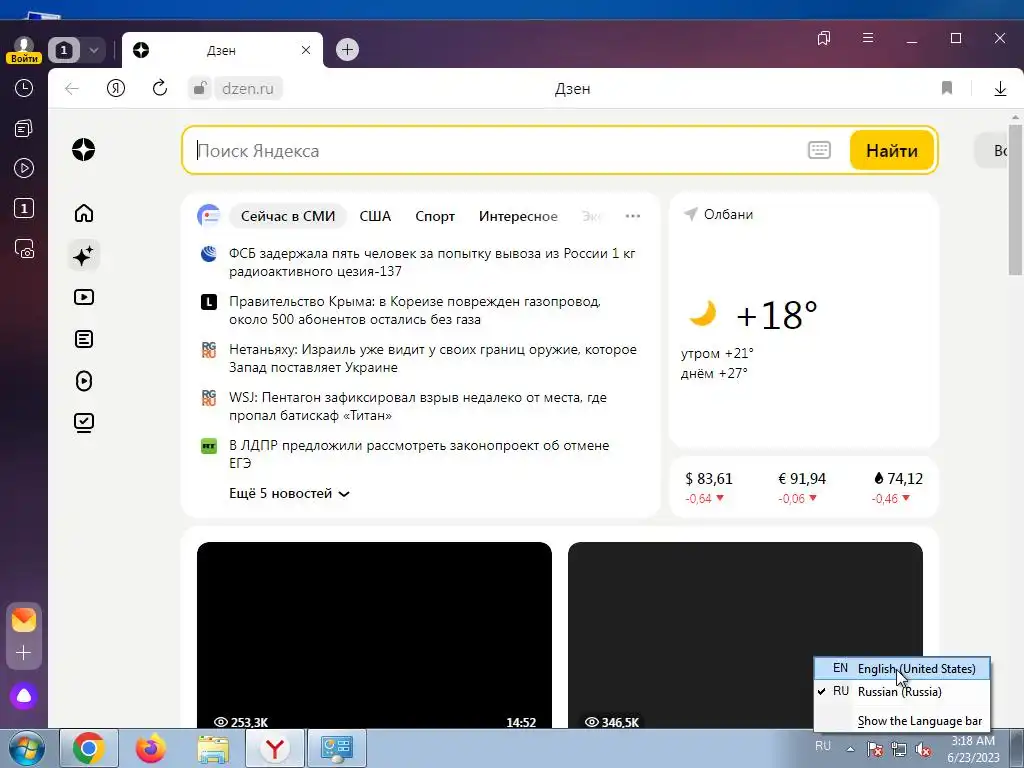Close the Дзен tab
1024x768 pixels.
pos(306,50)
